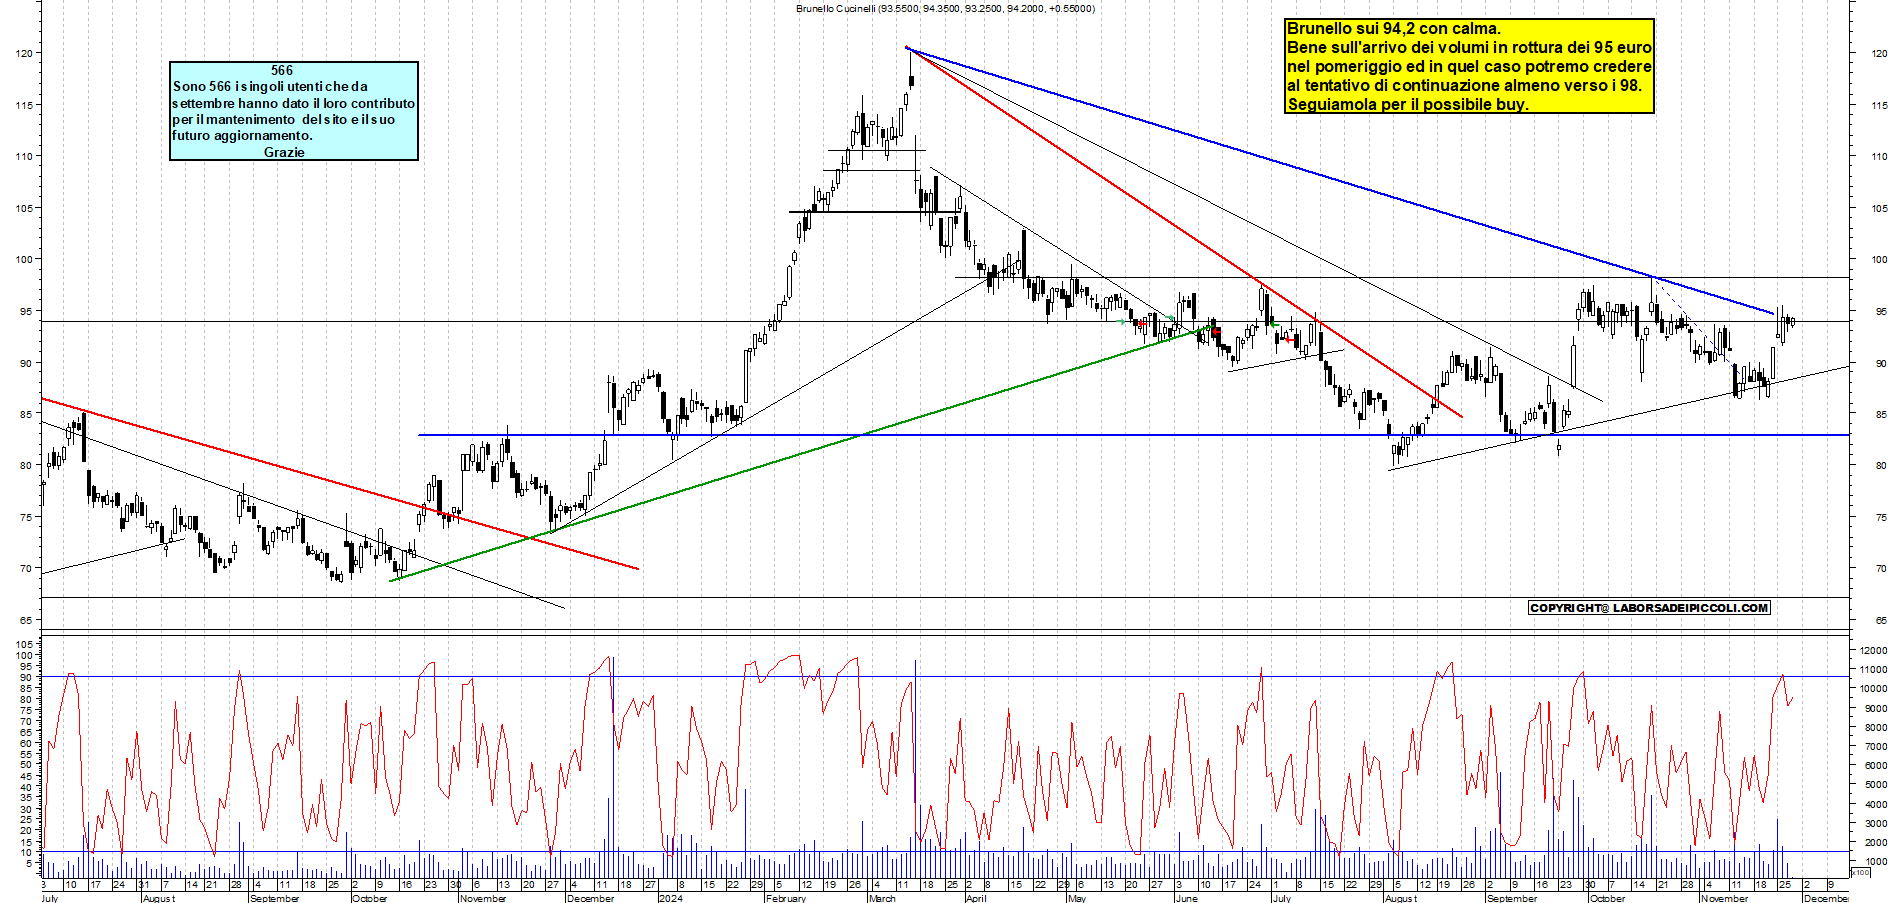1890x903 pixels.
Task: Click the 'June' month label on the time axis
Action: pos(1185,898)
